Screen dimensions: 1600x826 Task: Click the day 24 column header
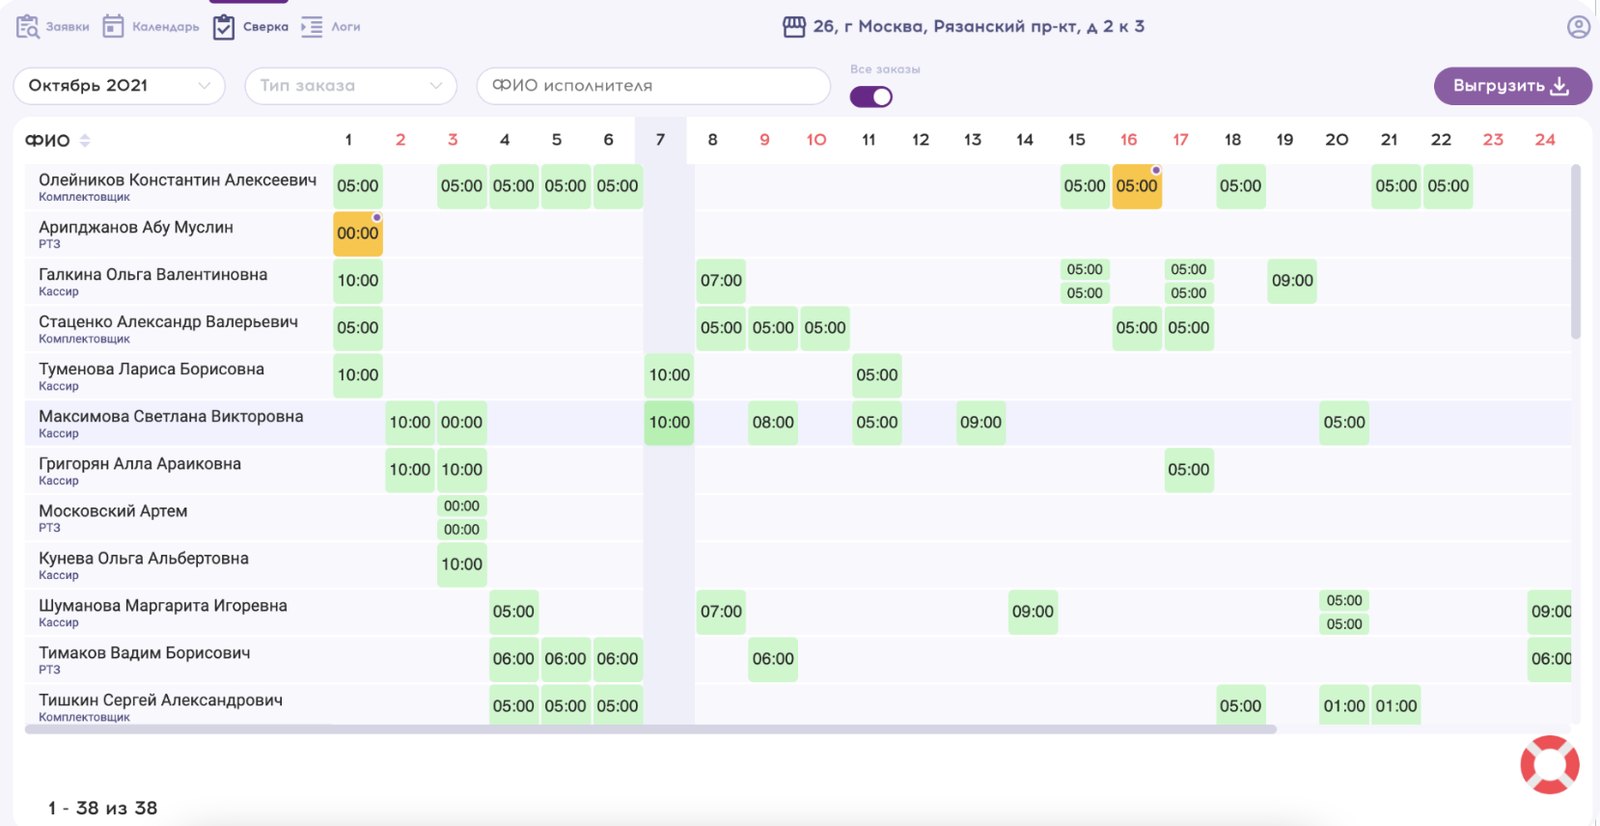1545,140
